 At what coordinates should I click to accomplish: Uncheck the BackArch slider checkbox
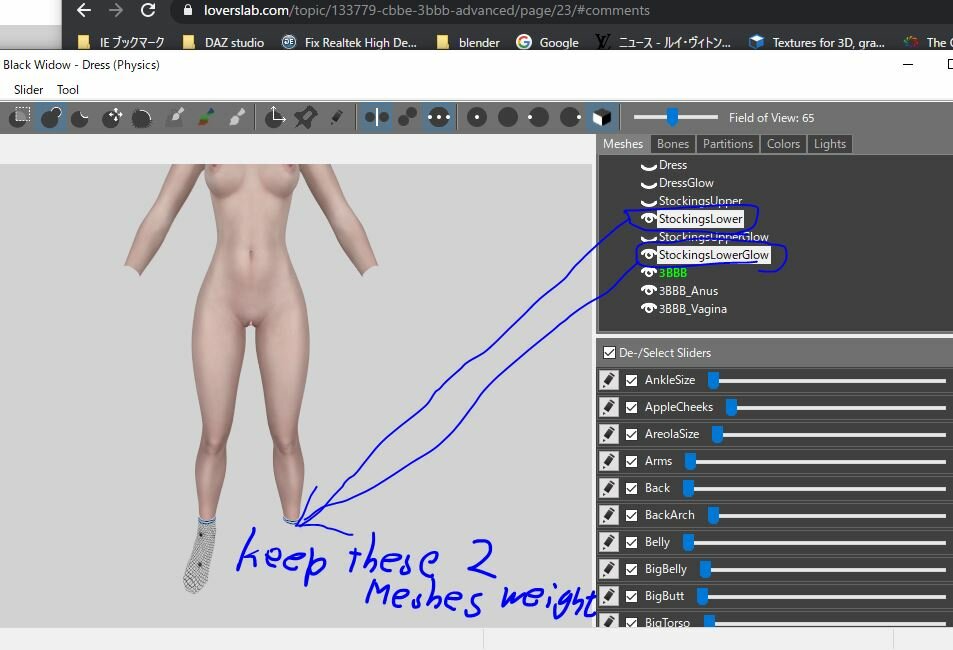(631, 515)
